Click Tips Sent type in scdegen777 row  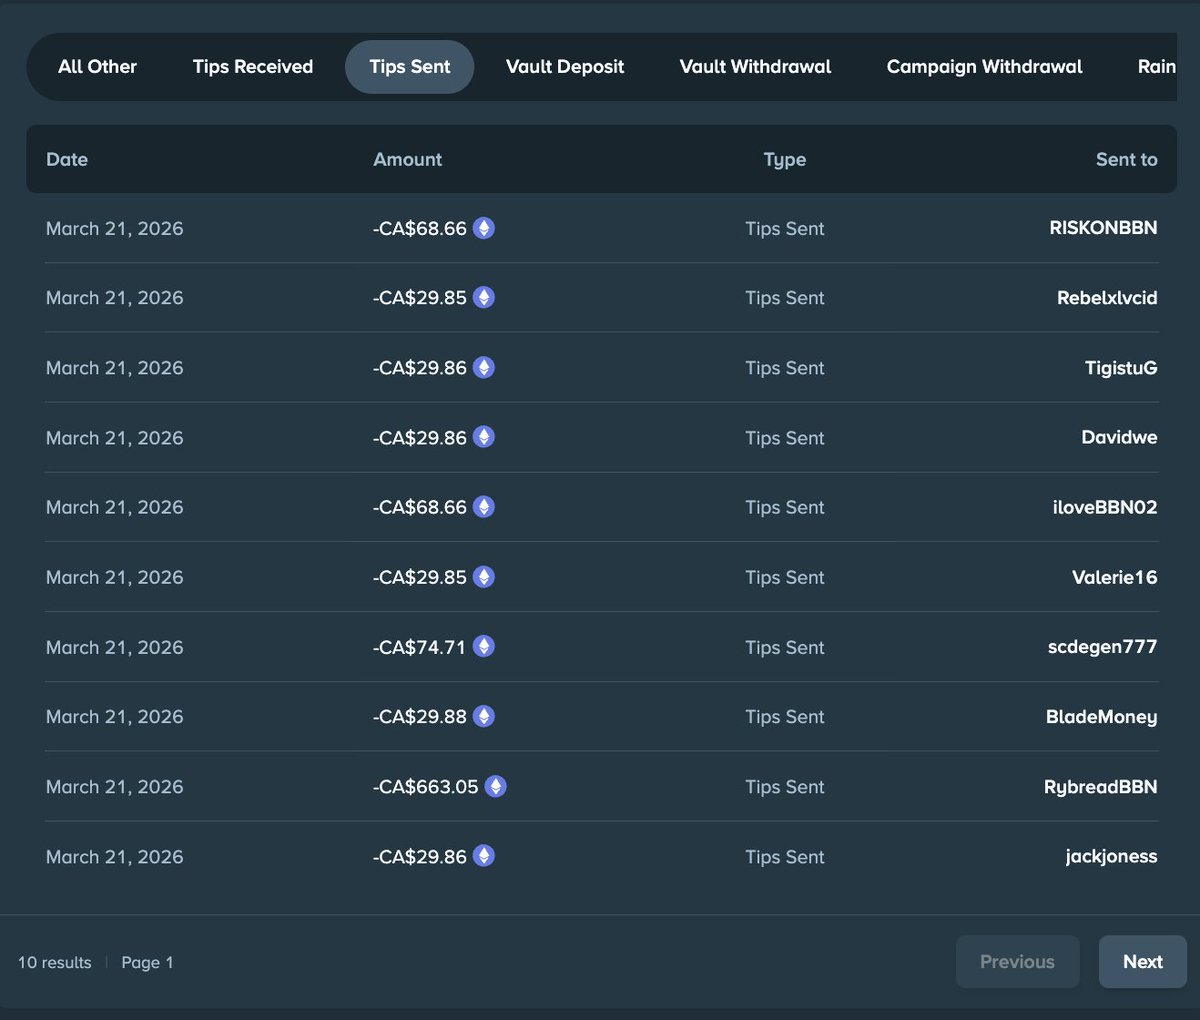pos(785,648)
